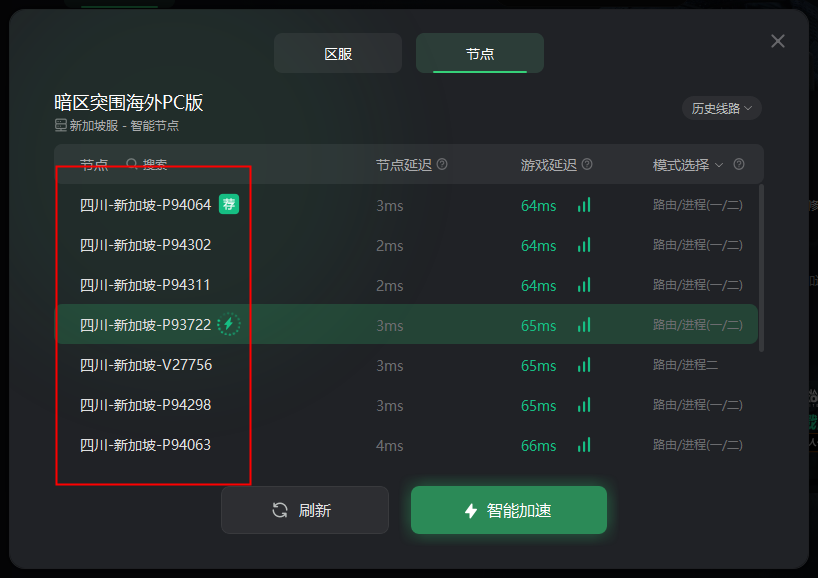The width and height of the screenshot is (818, 578).
Task: Click the node list vertical scrollbar
Action: (761, 268)
